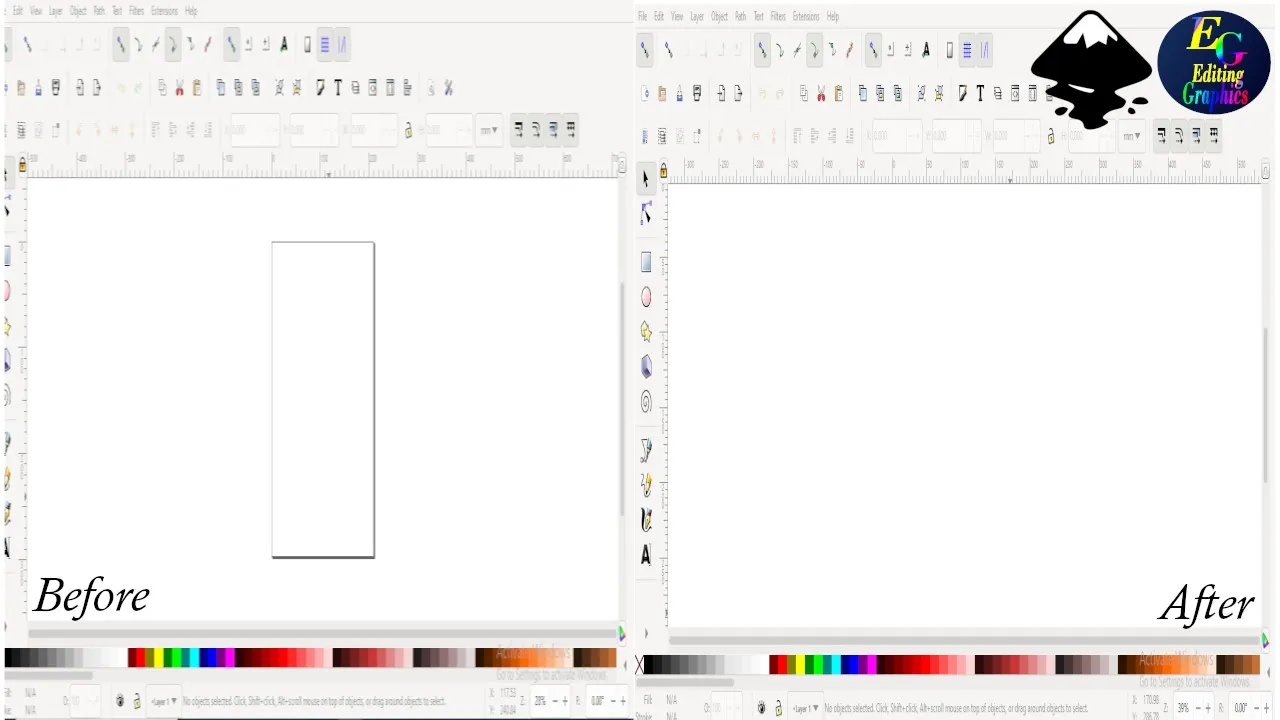Image resolution: width=1280 pixels, height=720 pixels.
Task: Click Print icon in After window
Action: (697, 94)
